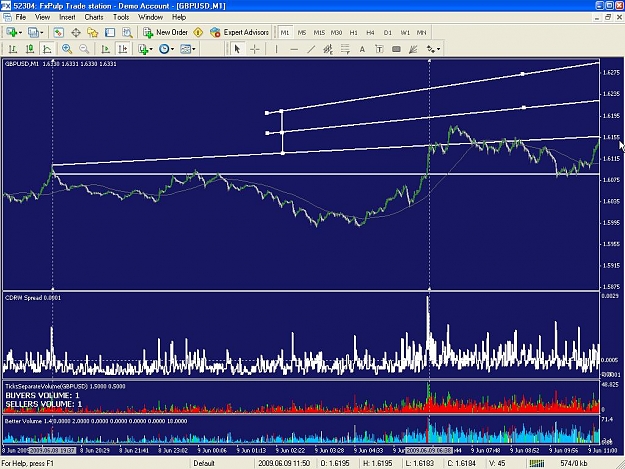Select the M15 timeframe button
The height and width of the screenshot is (469, 625).
[x=319, y=33]
